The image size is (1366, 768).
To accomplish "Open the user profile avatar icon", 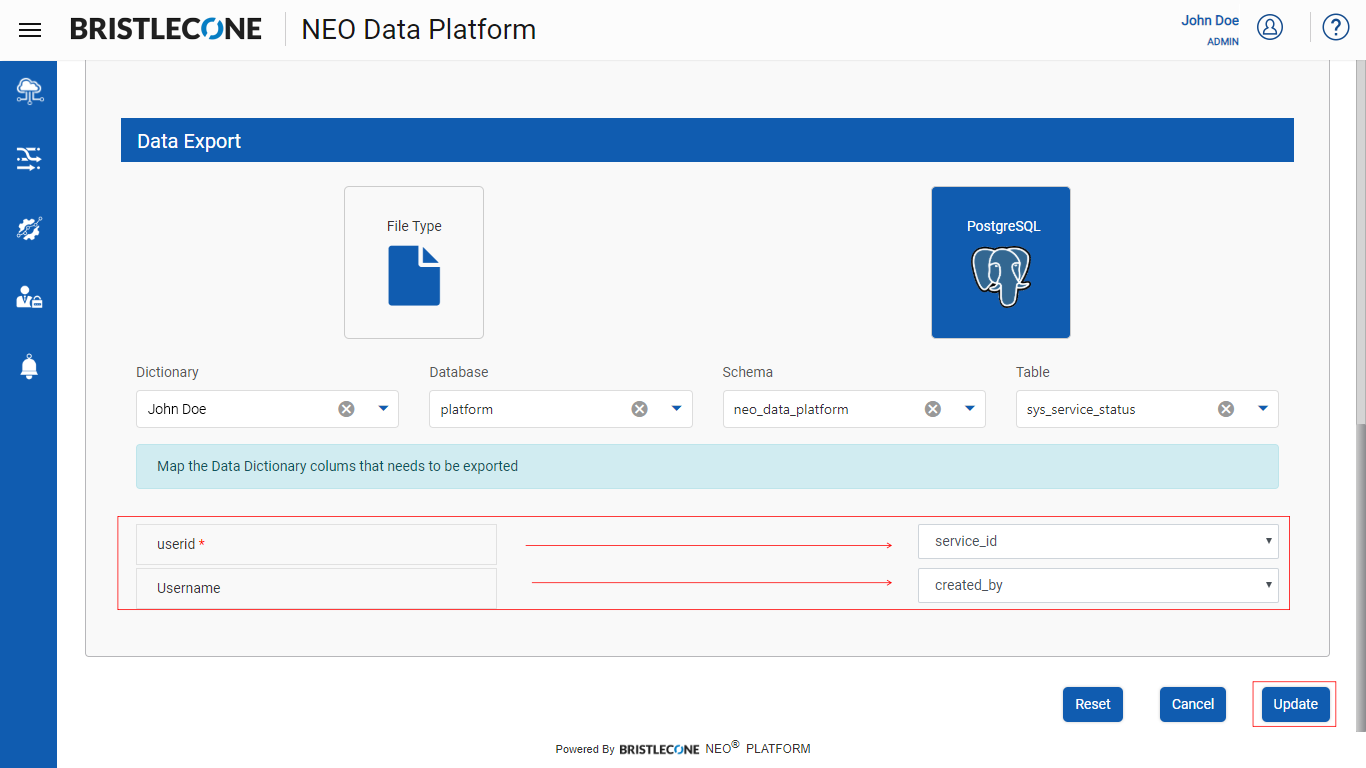I will (x=1270, y=27).
